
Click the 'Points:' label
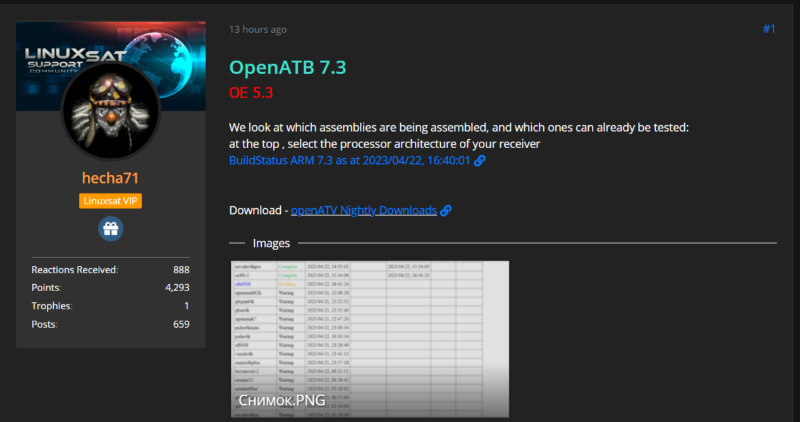coord(46,287)
